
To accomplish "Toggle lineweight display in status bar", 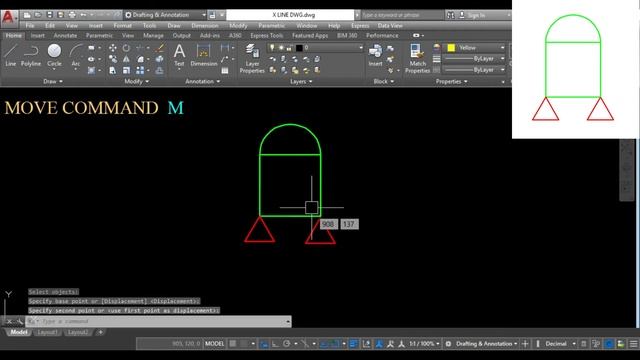I will [353, 344].
